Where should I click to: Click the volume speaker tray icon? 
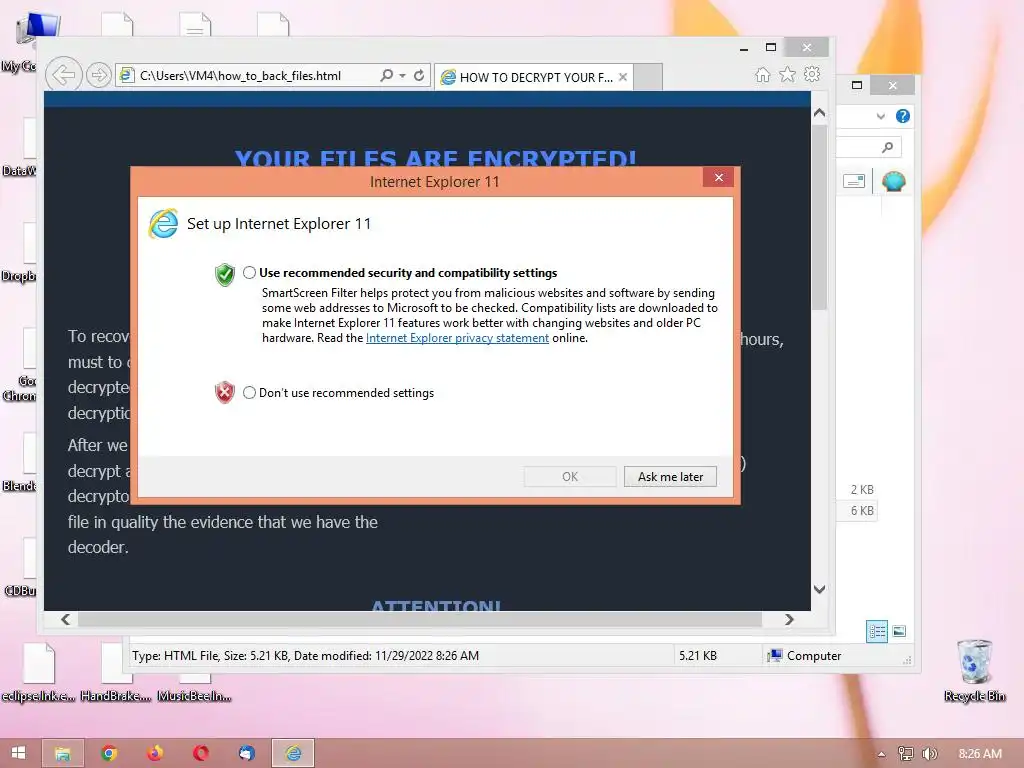[929, 754]
